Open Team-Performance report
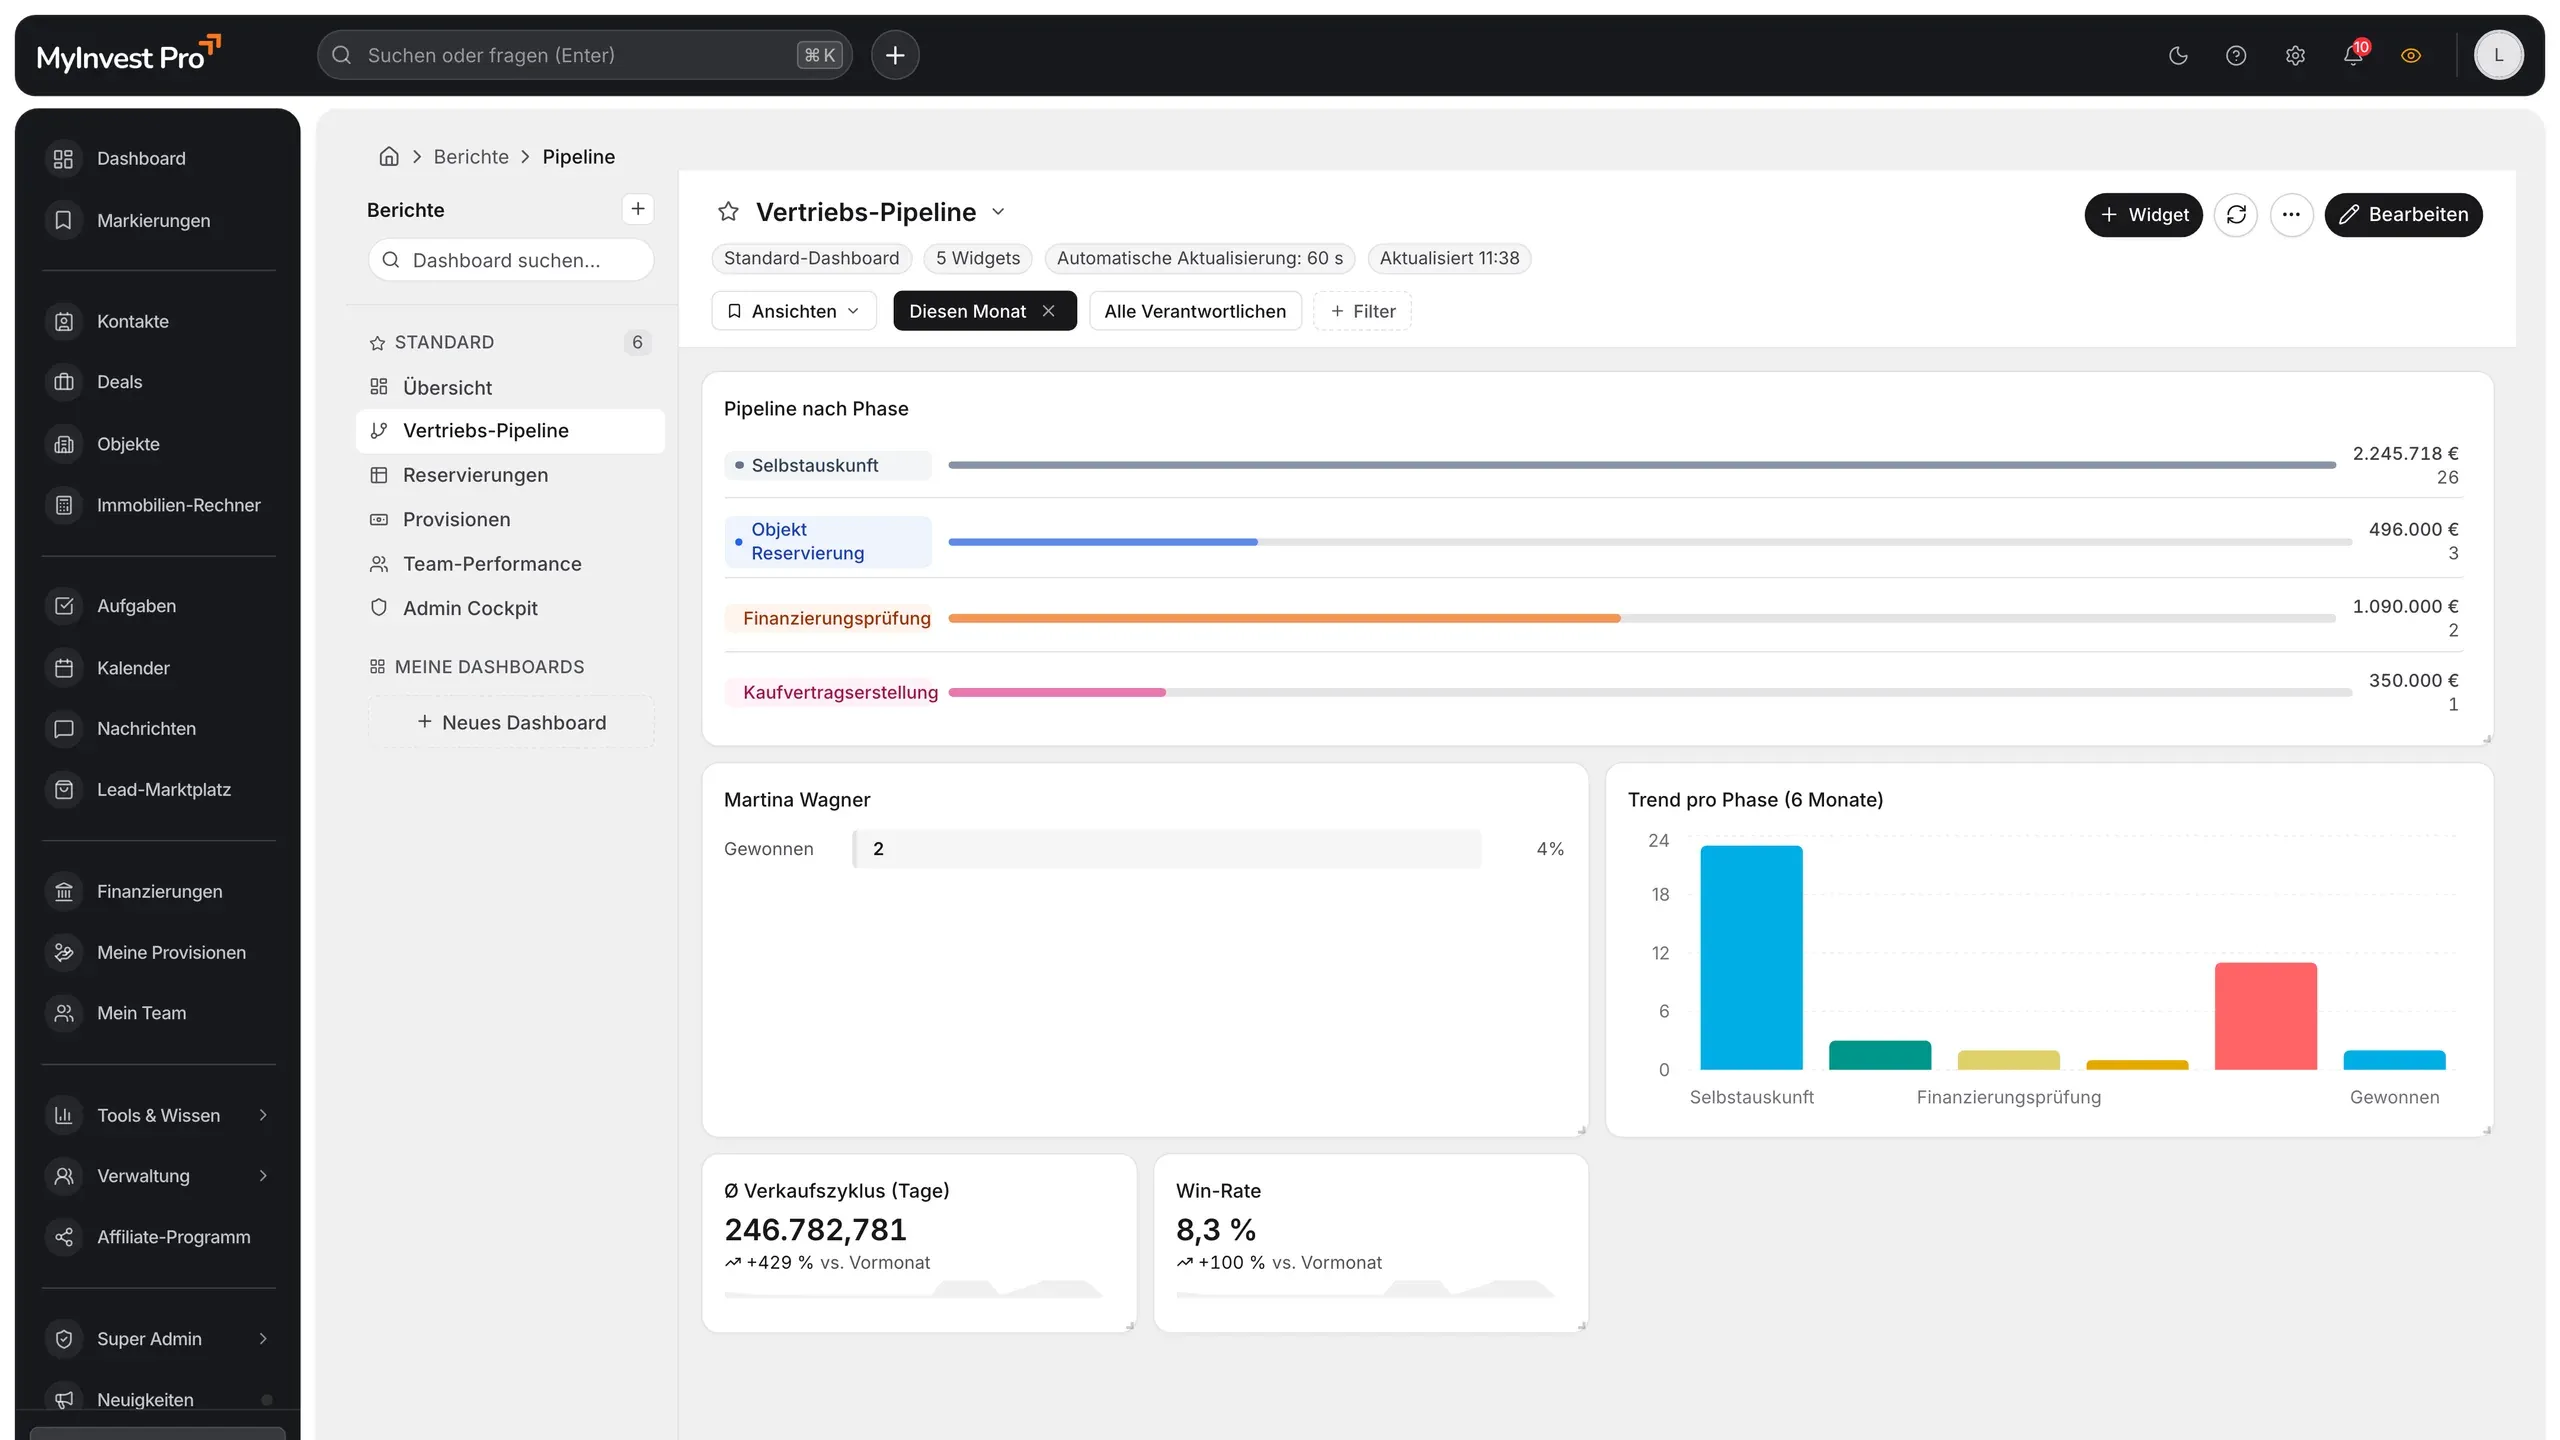 point(510,564)
